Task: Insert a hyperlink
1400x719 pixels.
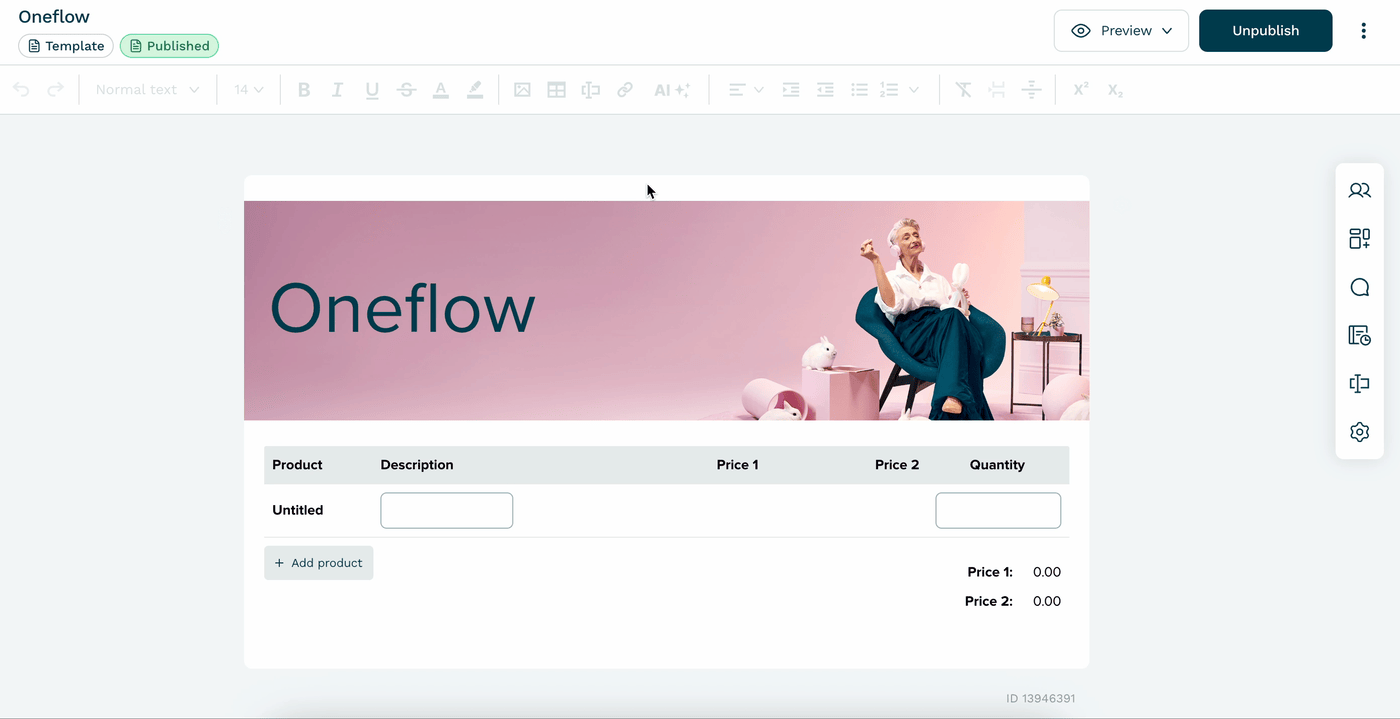Action: click(625, 90)
